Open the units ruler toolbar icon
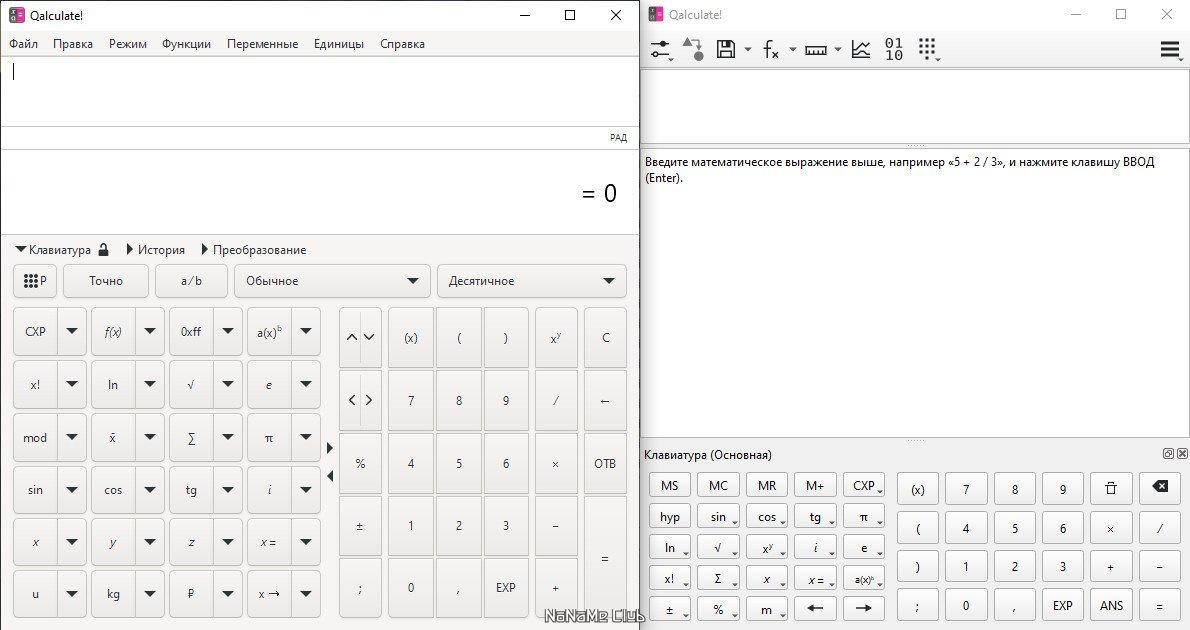Viewport: 1190px width, 630px height. coord(816,50)
